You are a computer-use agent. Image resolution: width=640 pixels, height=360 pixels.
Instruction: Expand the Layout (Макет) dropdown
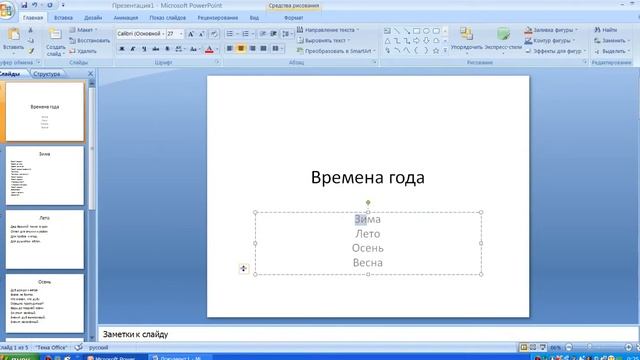(83, 30)
